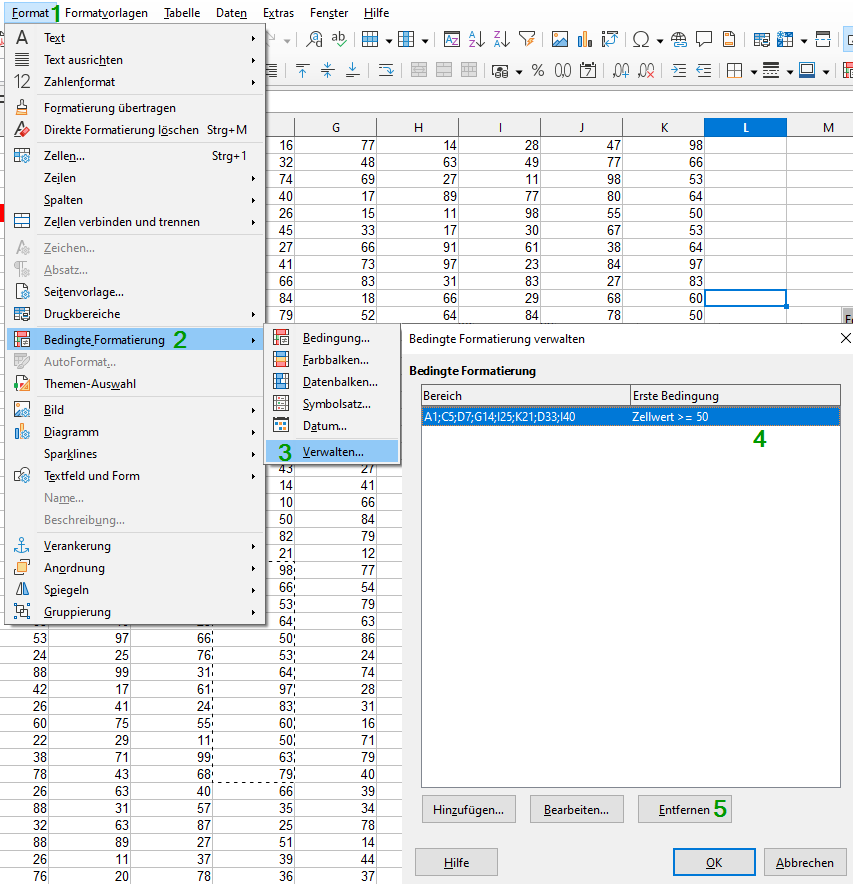Open the Extras menu

tap(278, 13)
